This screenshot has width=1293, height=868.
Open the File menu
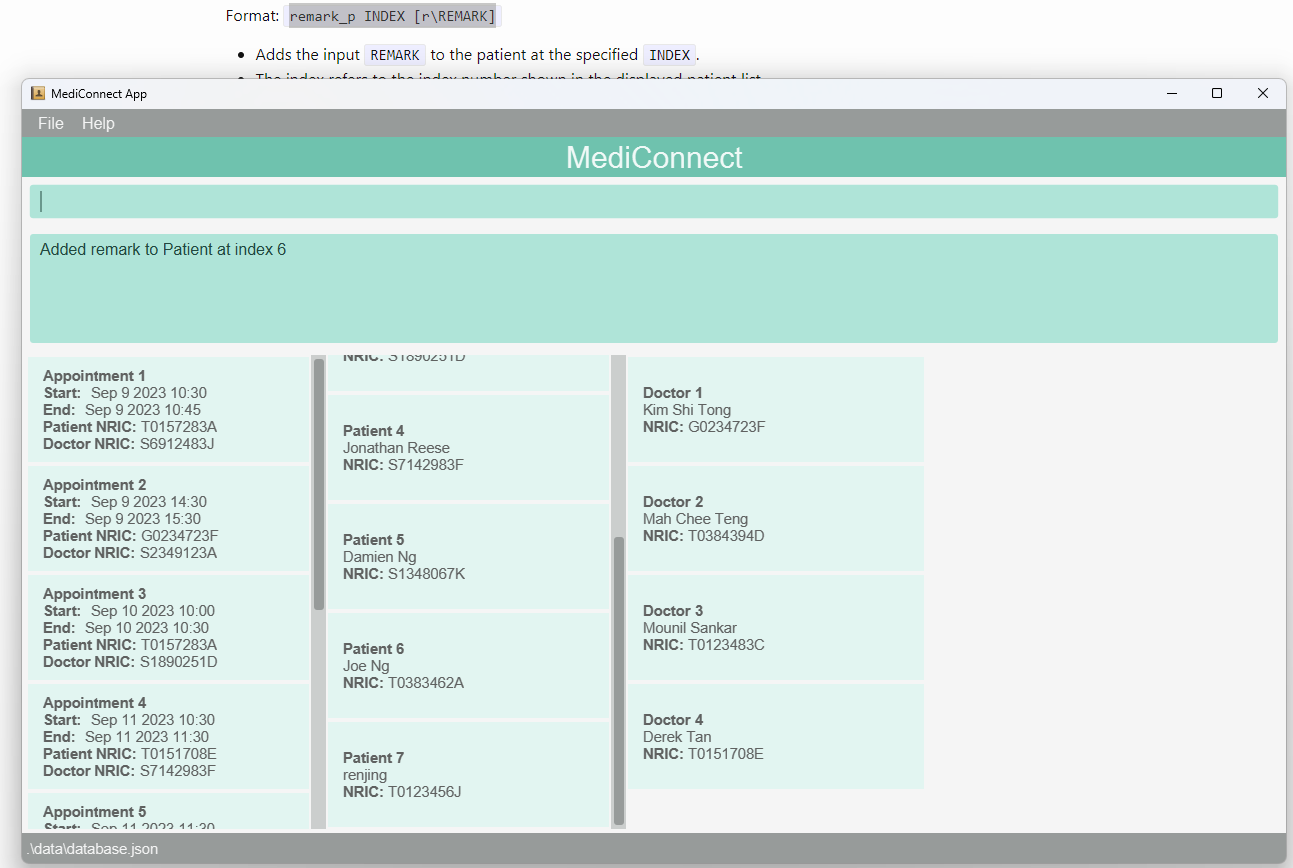click(x=51, y=123)
